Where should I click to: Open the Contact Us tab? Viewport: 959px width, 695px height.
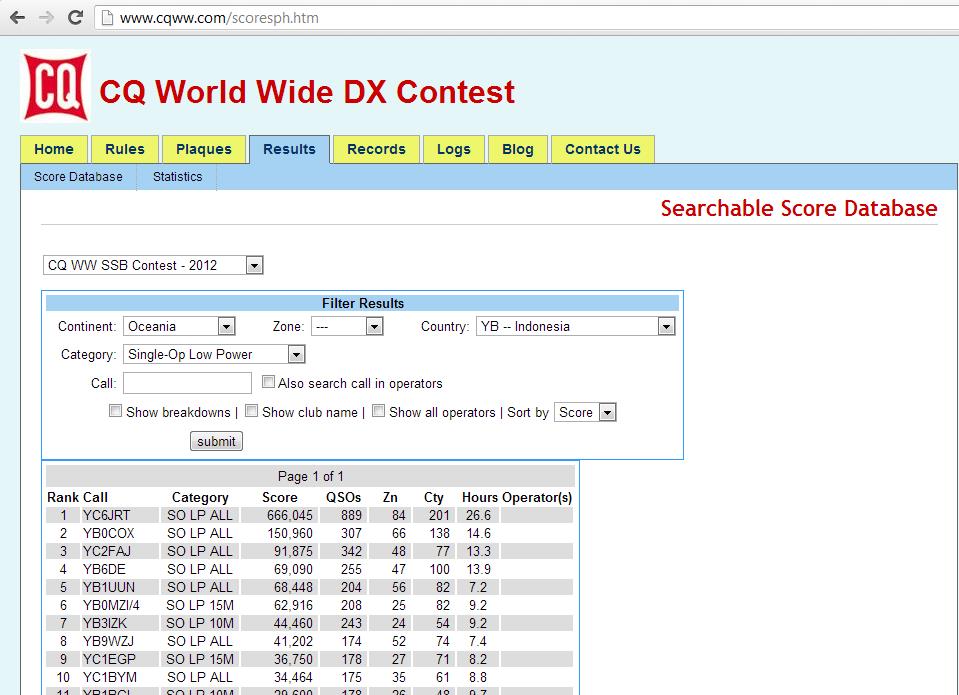(x=602, y=149)
